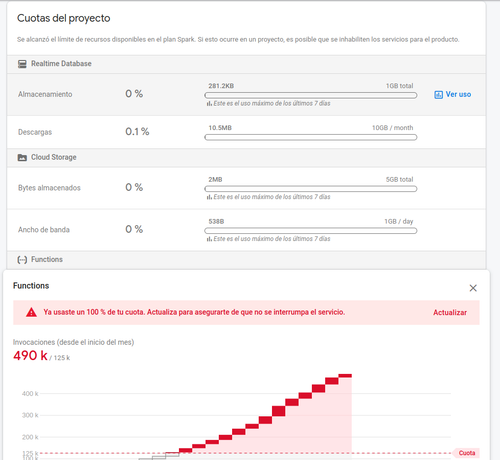This screenshot has width=500, height=460.
Task: Click the Actualizar button
Action: pyautogui.click(x=450, y=313)
